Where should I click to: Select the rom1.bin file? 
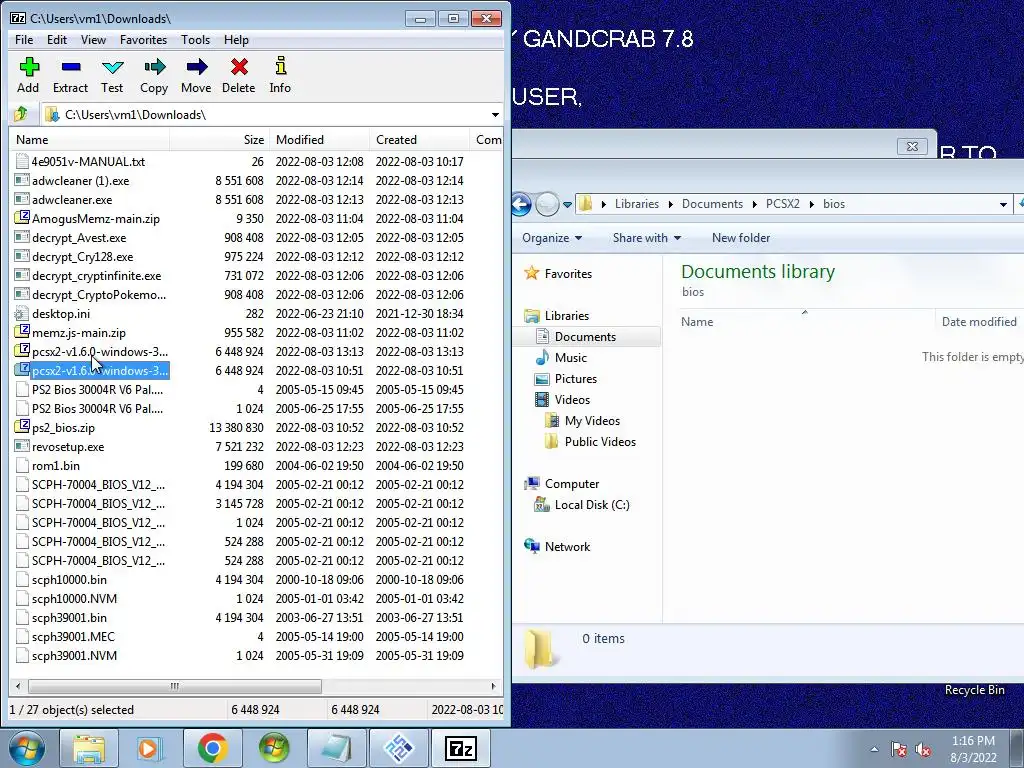56,466
